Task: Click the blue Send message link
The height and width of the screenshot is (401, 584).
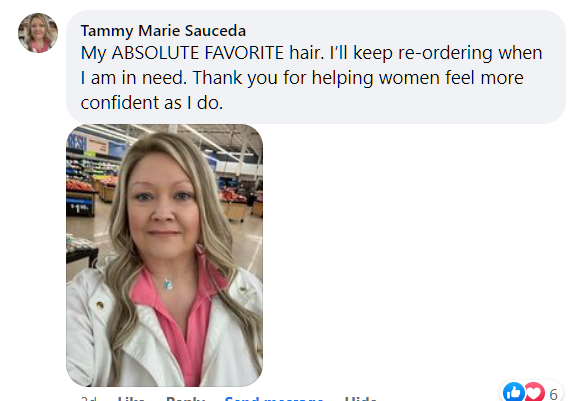Action: pos(274,398)
